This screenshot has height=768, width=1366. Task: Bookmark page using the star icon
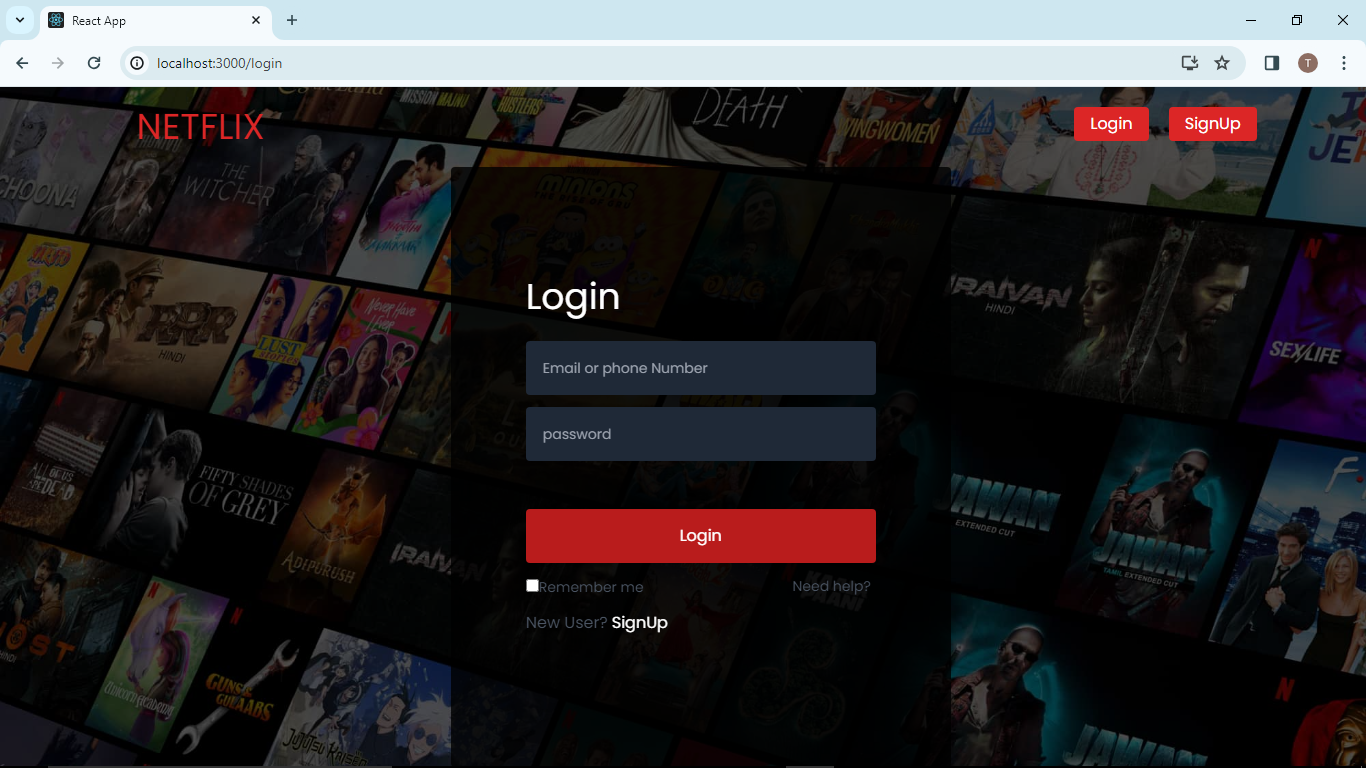tap(1222, 63)
